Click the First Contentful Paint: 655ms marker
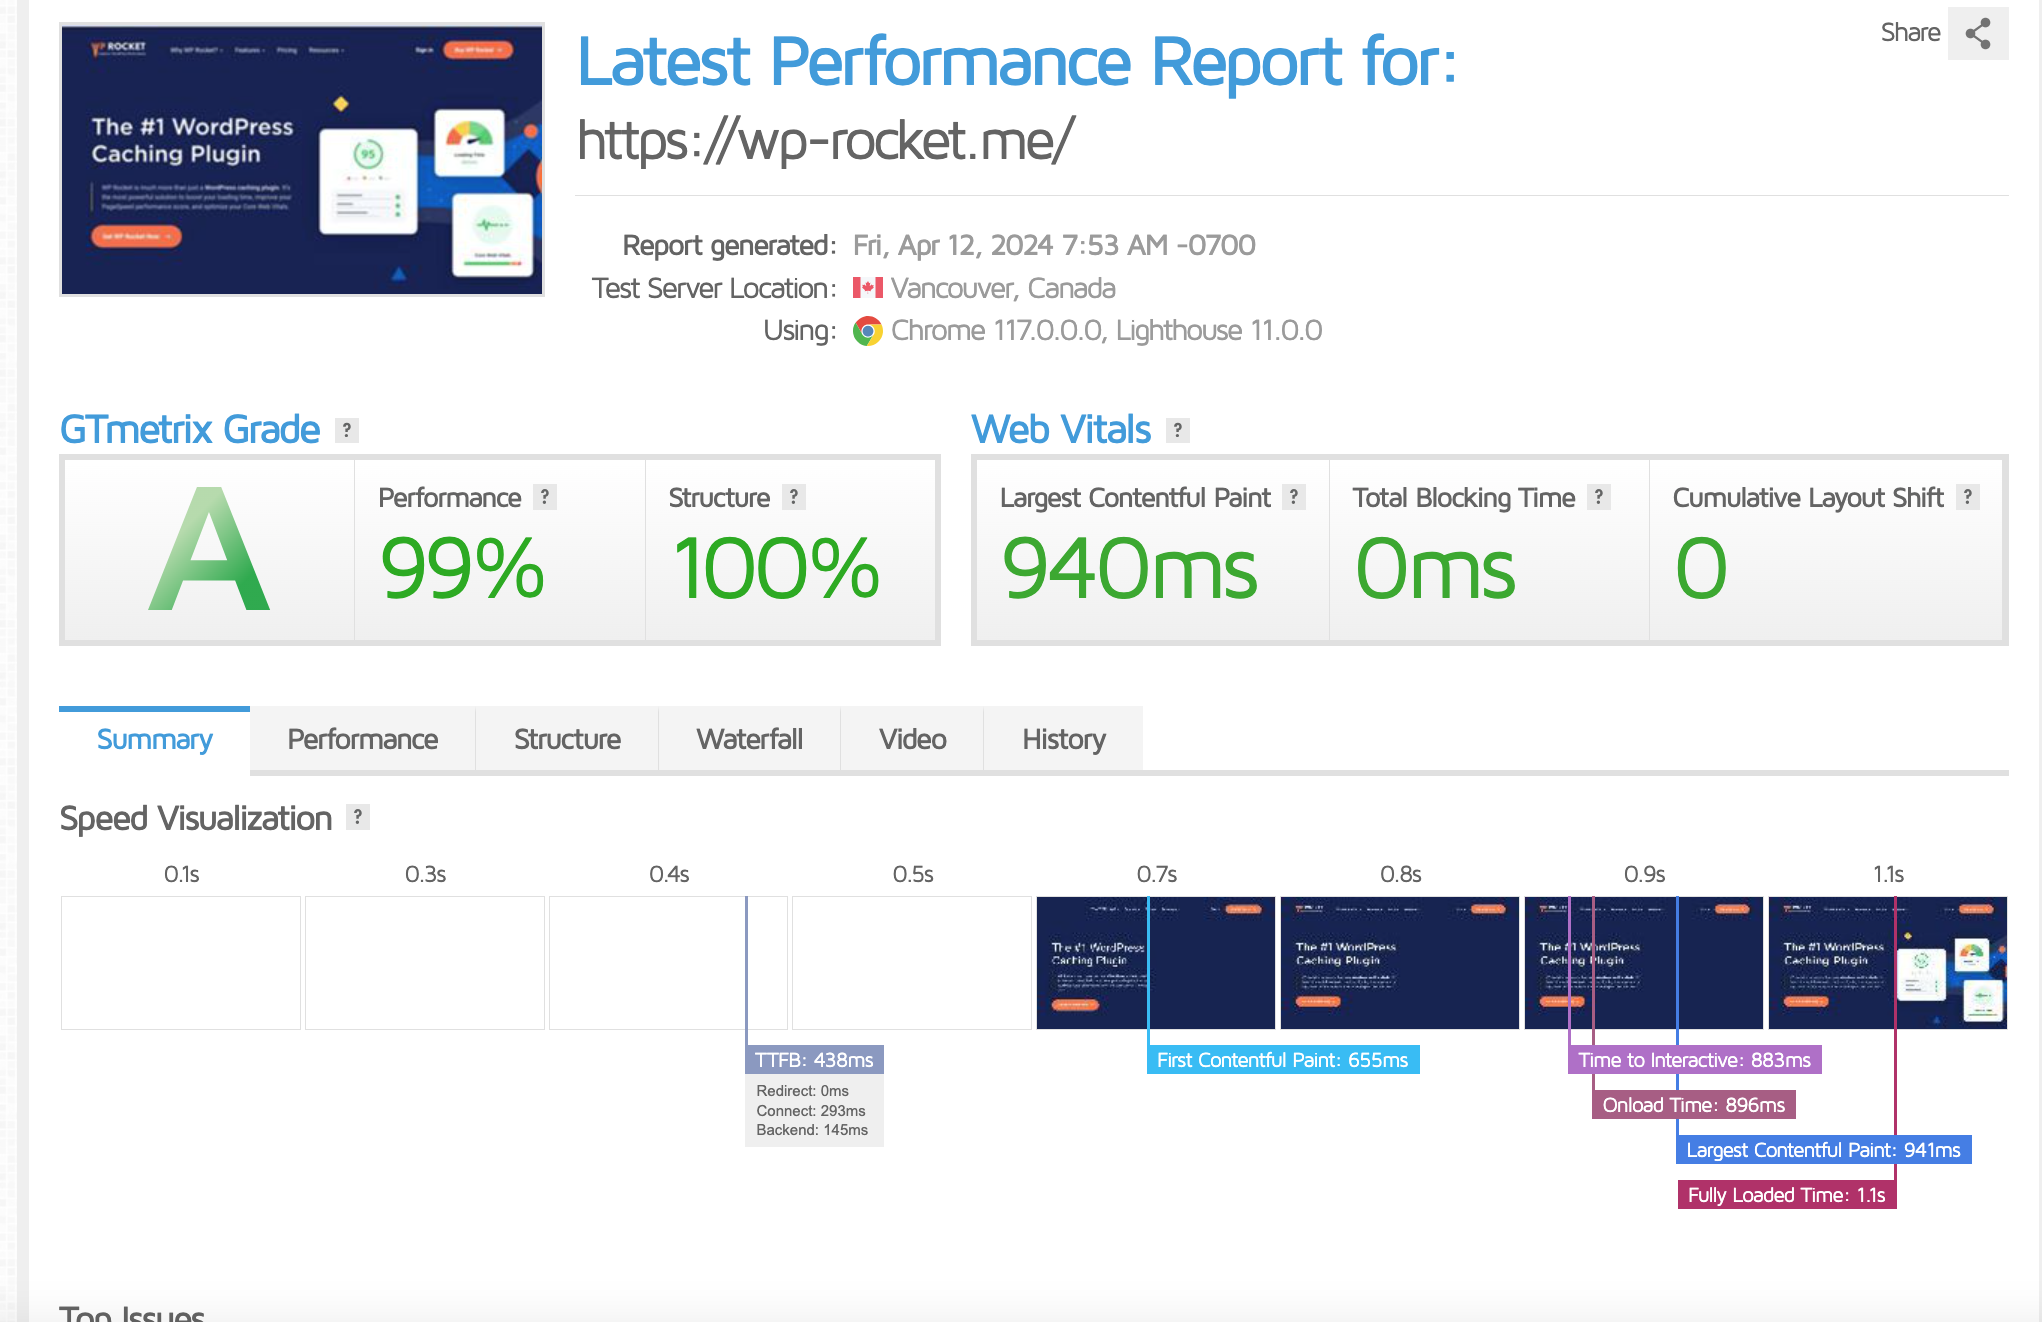 pos(1283,1060)
